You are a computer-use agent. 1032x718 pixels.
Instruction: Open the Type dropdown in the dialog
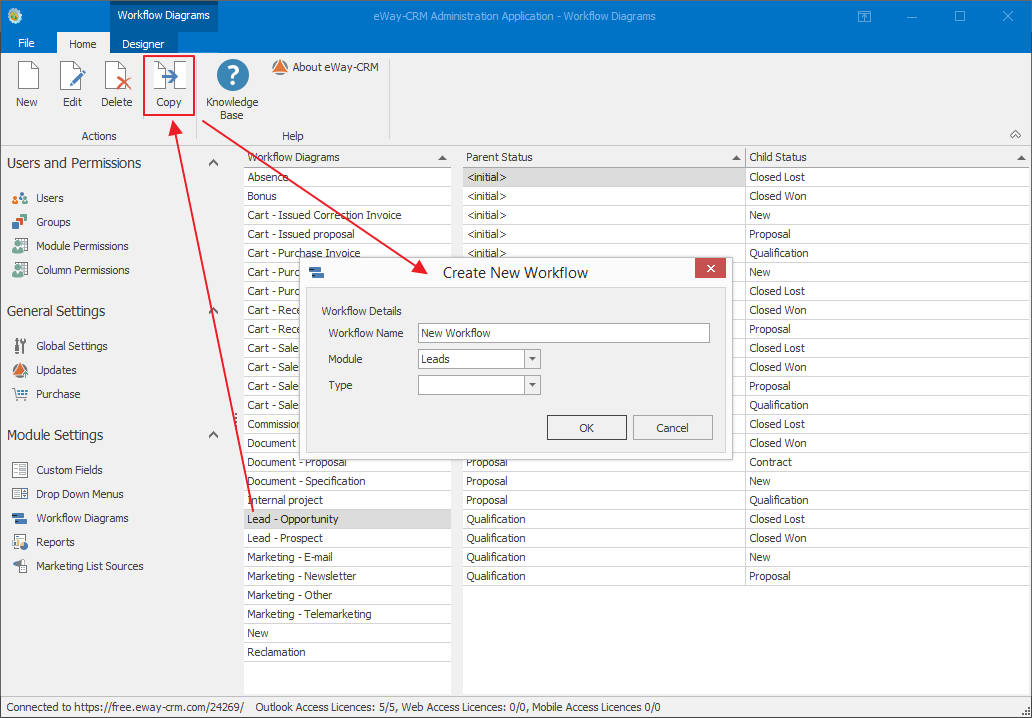[532, 386]
